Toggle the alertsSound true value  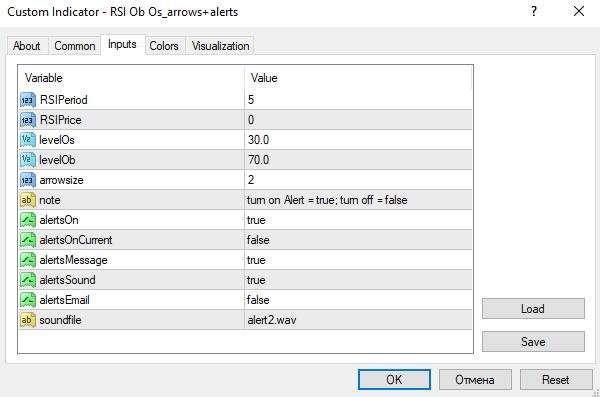click(358, 280)
